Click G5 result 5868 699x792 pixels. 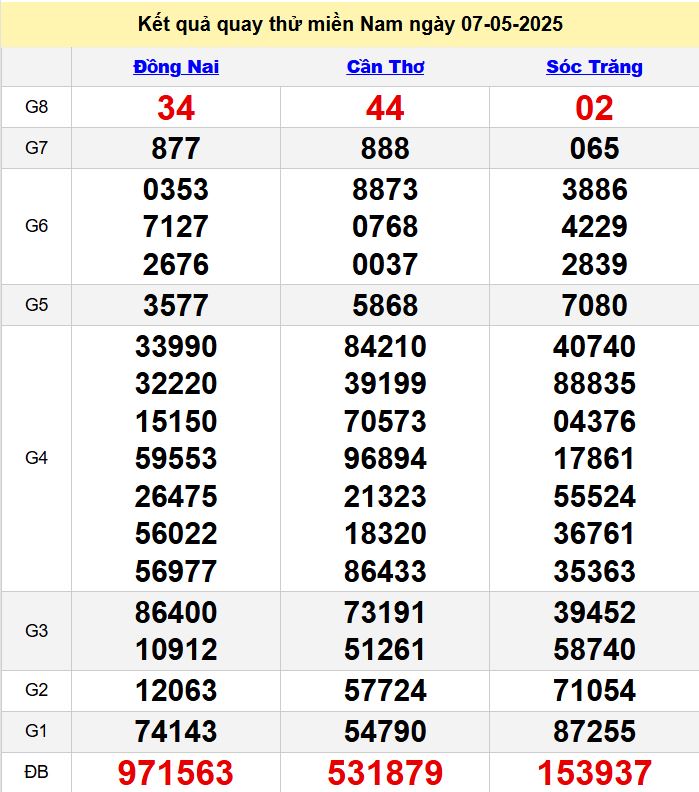click(x=385, y=305)
